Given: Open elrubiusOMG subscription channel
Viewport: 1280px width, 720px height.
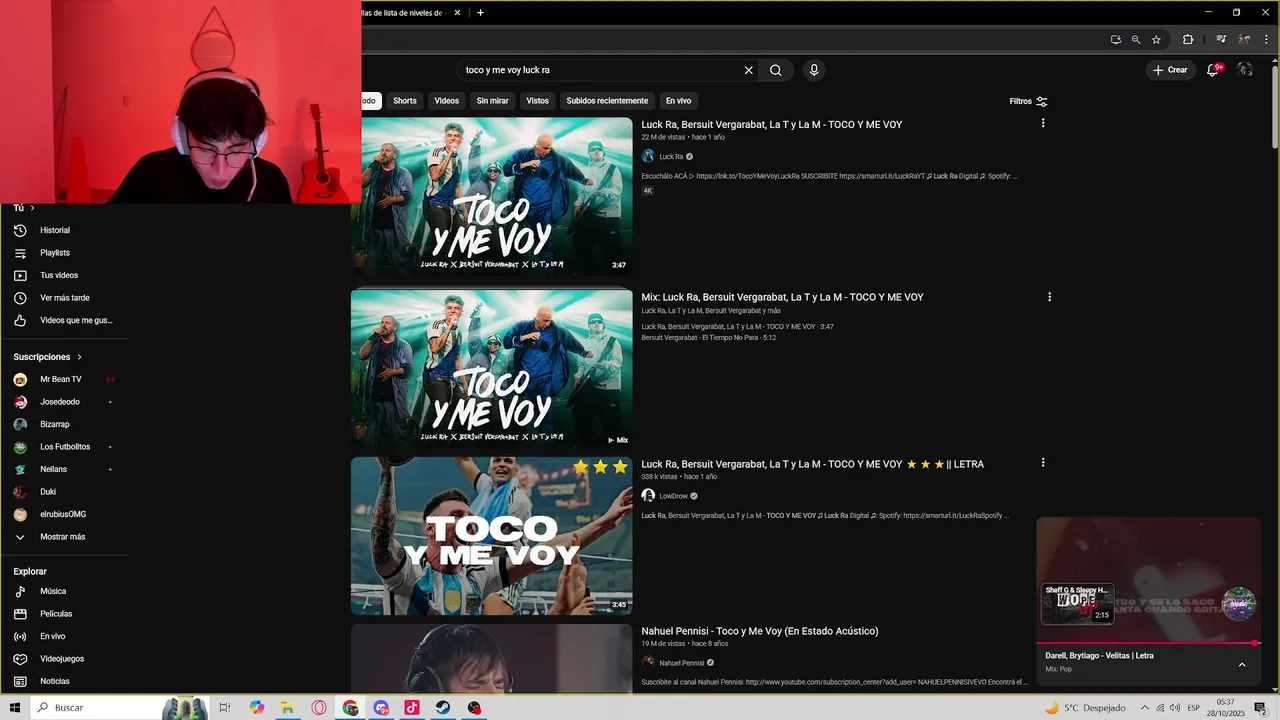Looking at the screenshot, I should 64,514.
